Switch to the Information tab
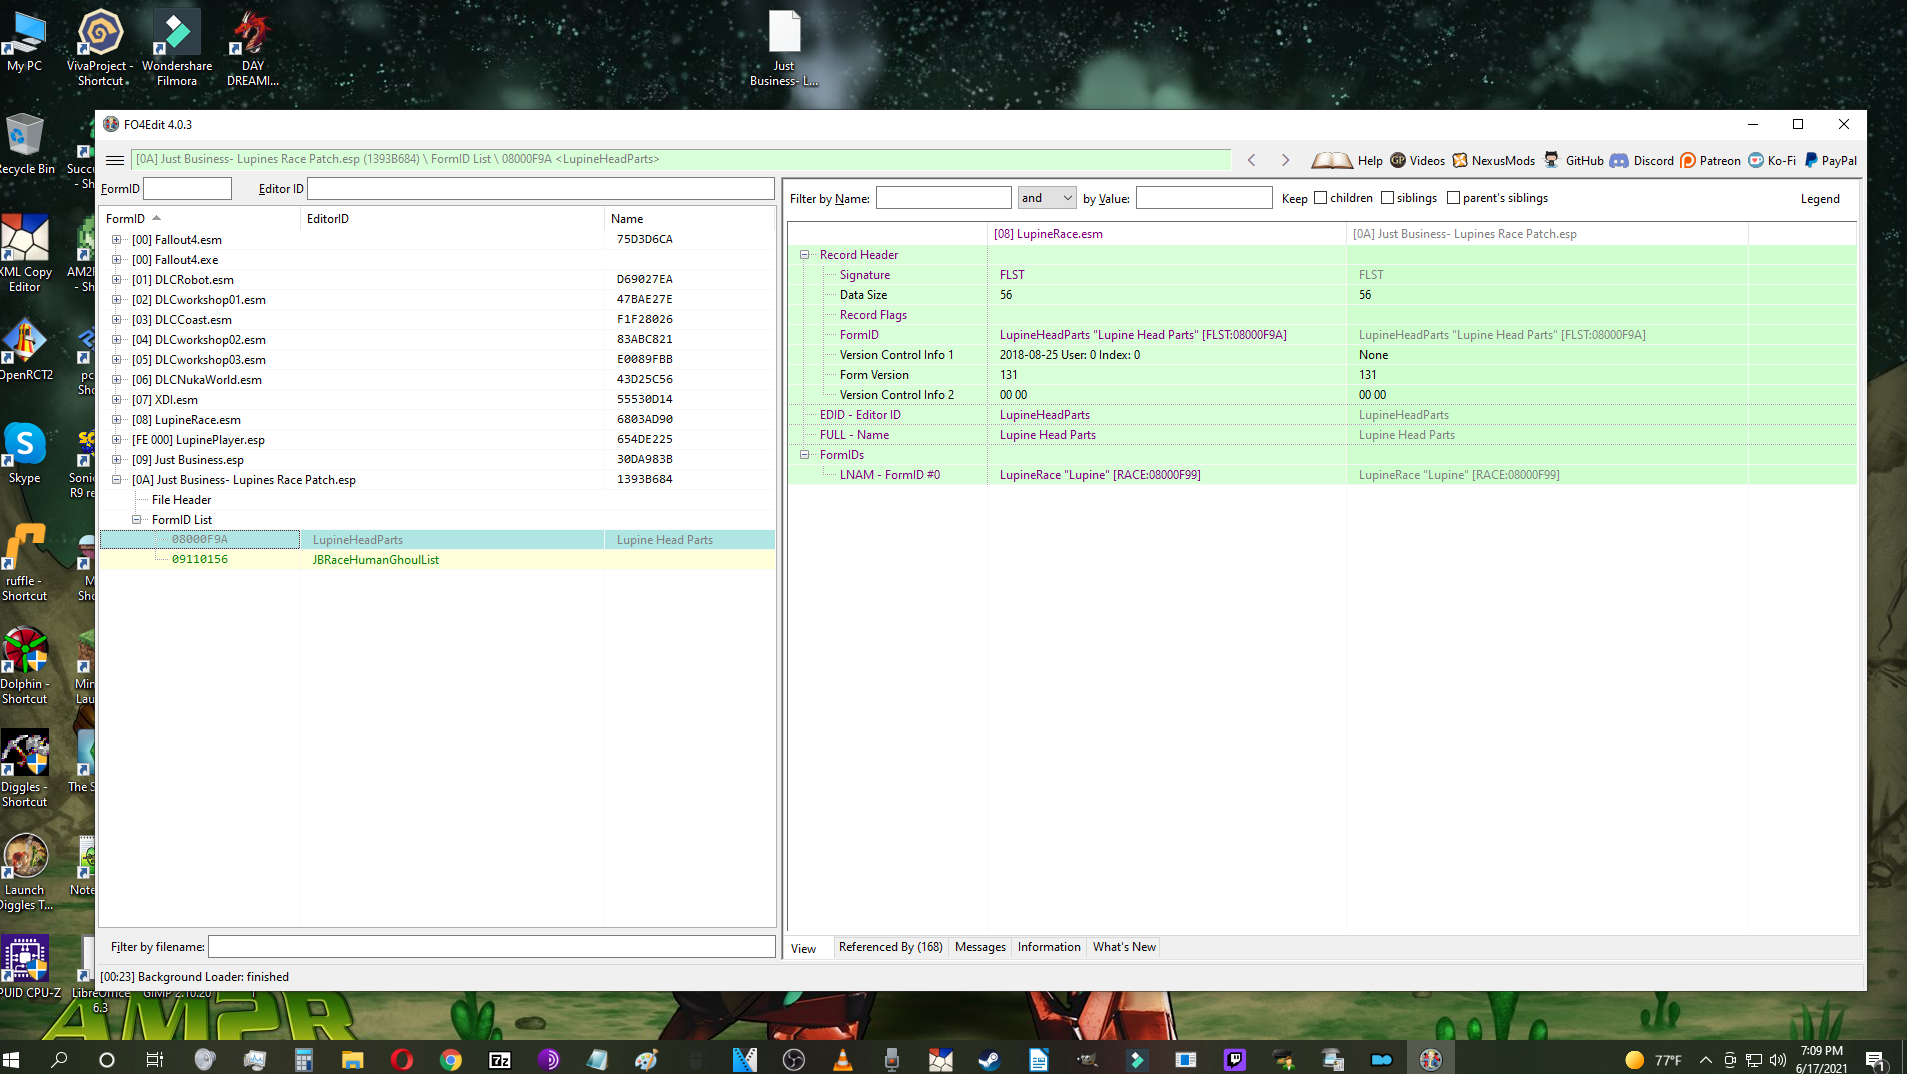The height and width of the screenshot is (1074, 1907). point(1049,947)
